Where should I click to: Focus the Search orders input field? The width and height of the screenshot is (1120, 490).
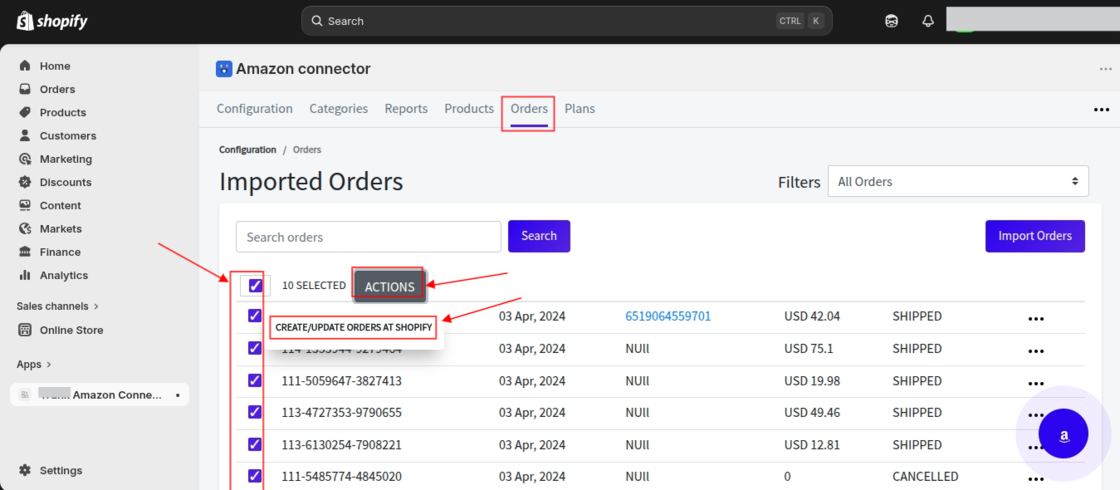point(369,236)
